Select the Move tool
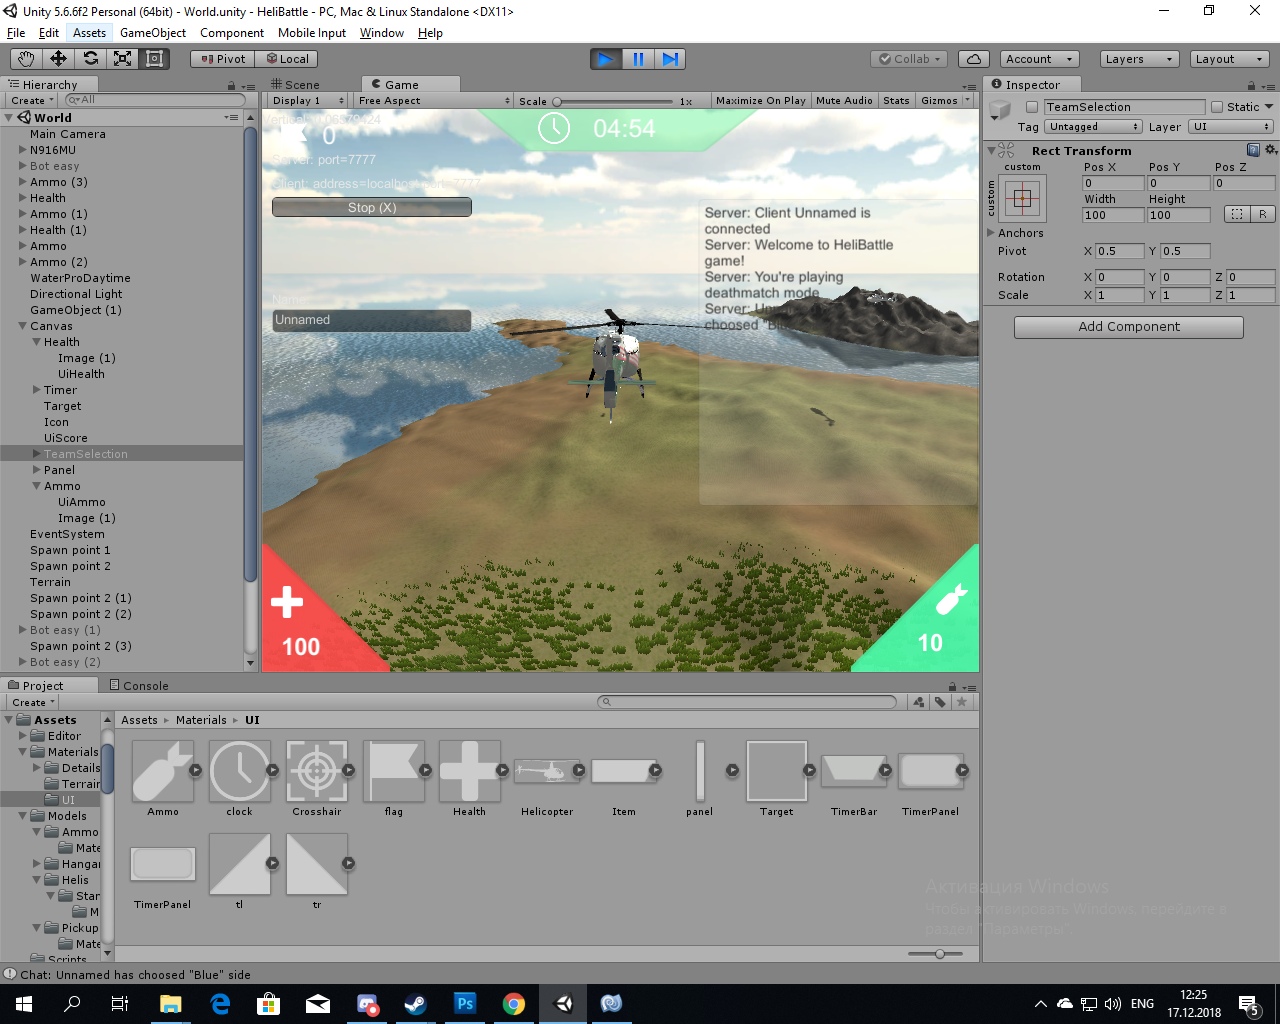 click(x=58, y=59)
